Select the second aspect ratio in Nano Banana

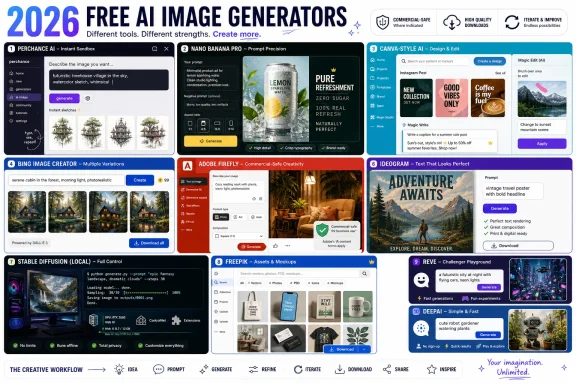point(204,125)
